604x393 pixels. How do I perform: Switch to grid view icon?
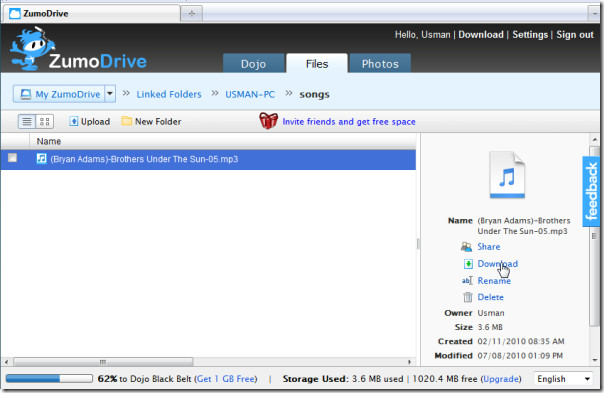45,122
